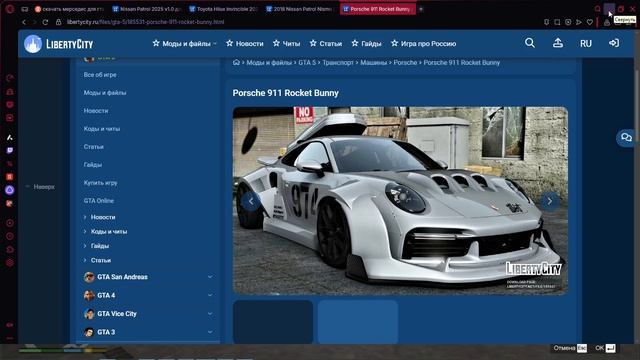Open a new browser tab
Image resolution: width=640 pixels, height=360 pixels.
pos(421,9)
